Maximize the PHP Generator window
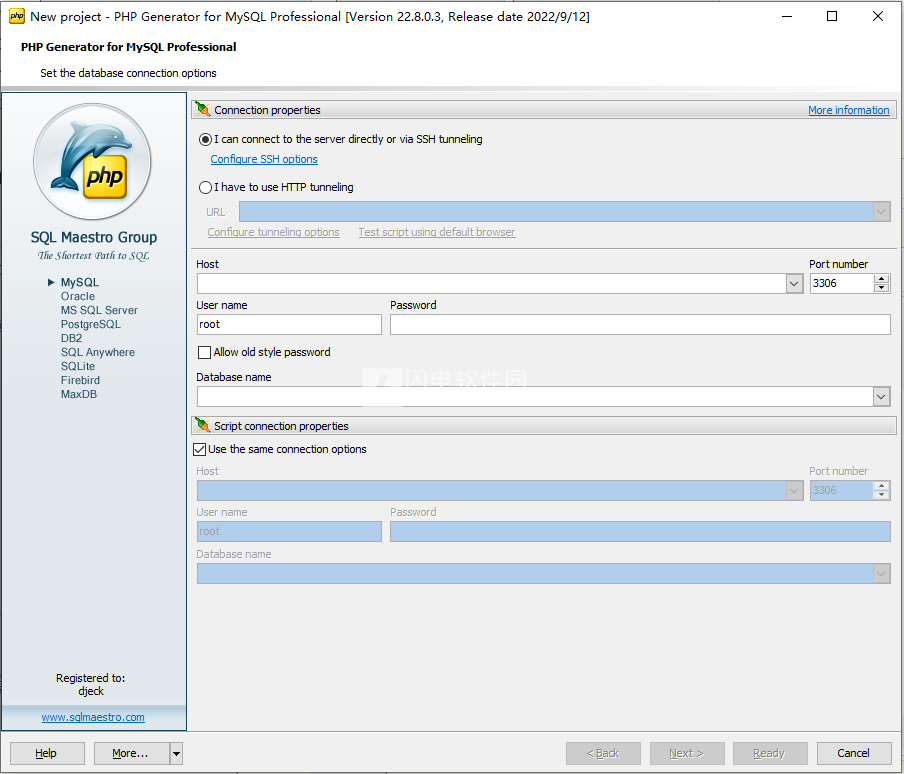 click(x=832, y=16)
